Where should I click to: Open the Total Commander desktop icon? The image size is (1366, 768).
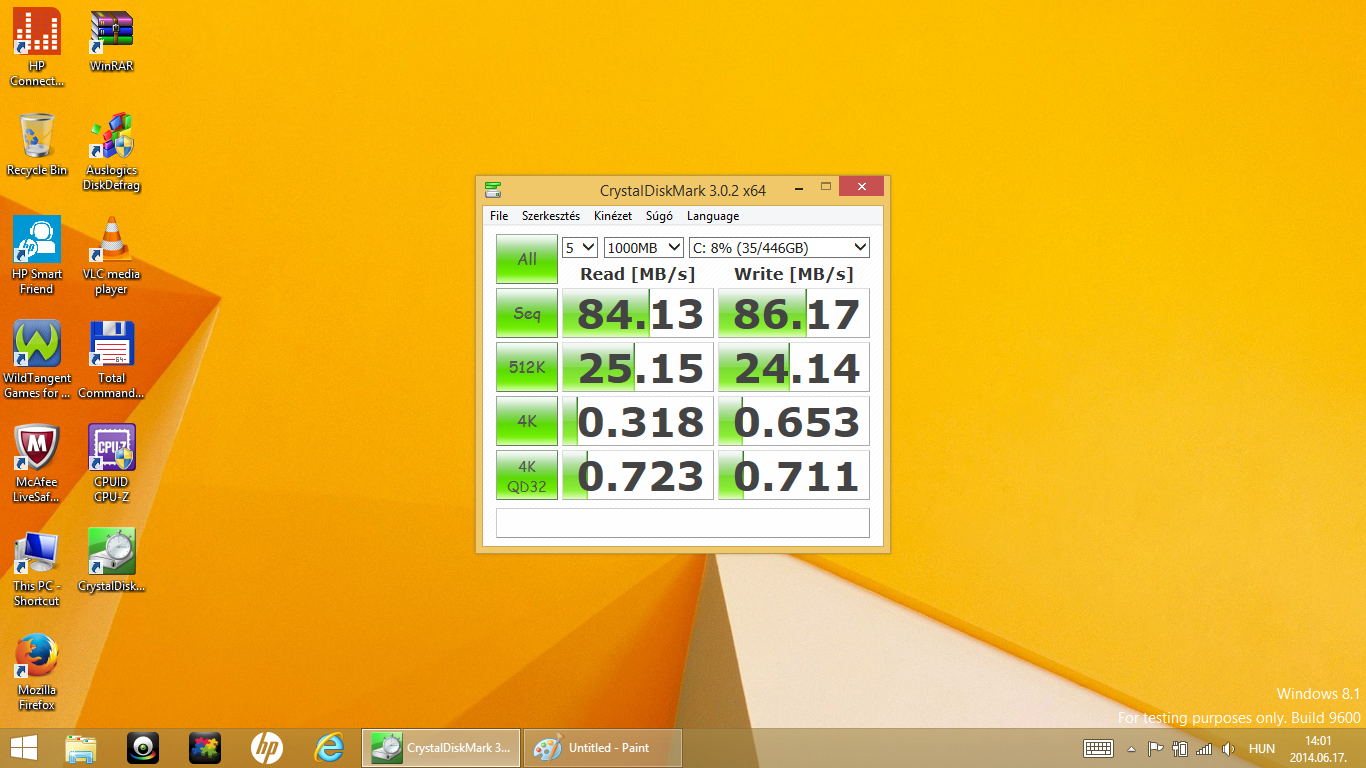pyautogui.click(x=111, y=345)
